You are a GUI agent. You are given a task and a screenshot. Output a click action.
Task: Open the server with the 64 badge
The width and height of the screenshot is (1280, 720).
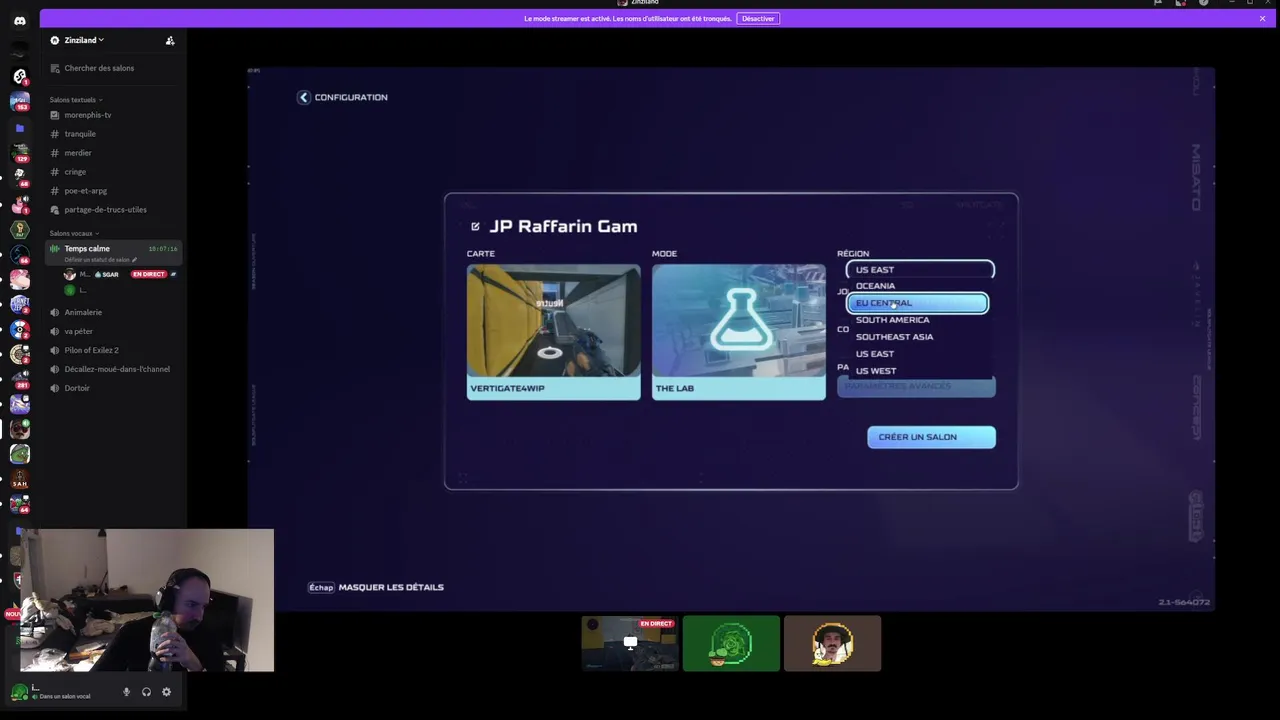click(x=19, y=504)
